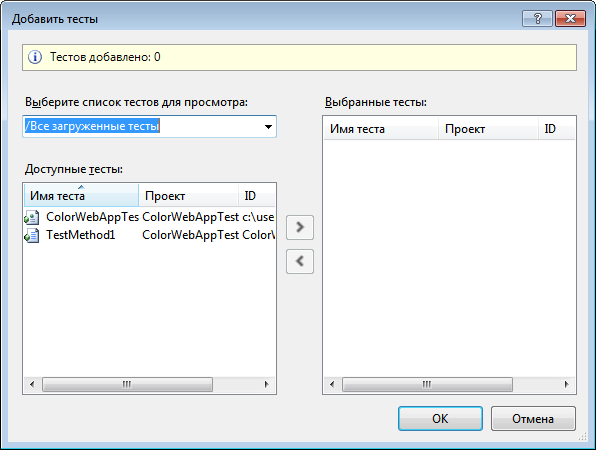Sort available tests by 'Проект' column
Screen dimensions: 596x450
coord(189,196)
